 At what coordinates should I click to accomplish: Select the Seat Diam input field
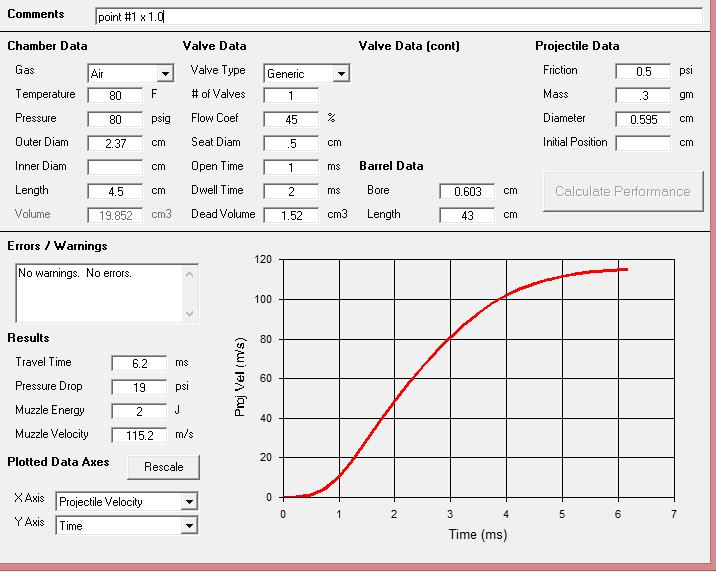pos(291,144)
